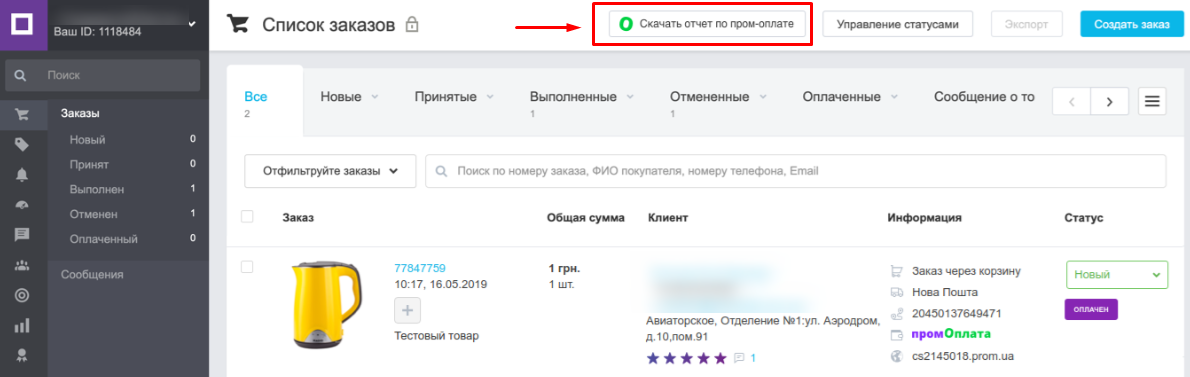Expand the Отмененные tab chevron

coord(762,97)
